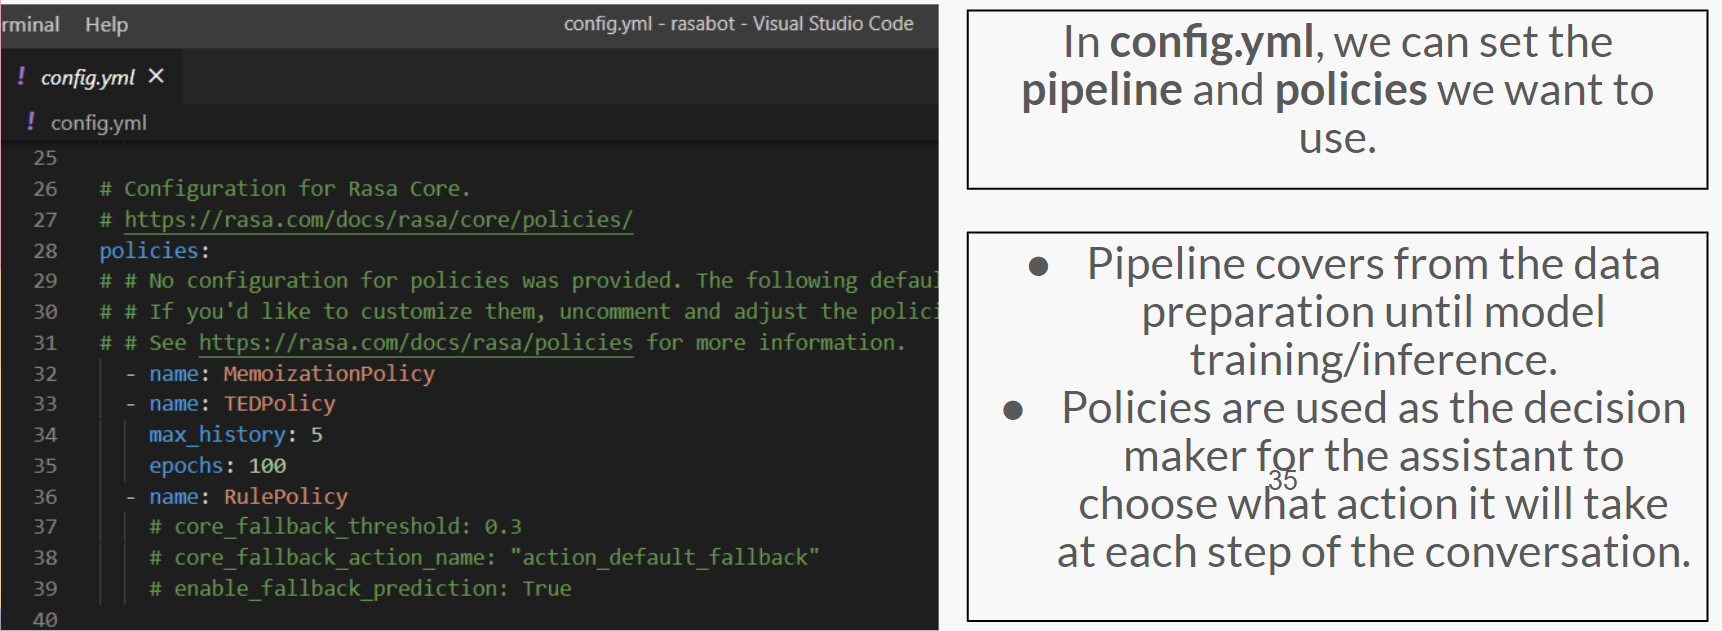This screenshot has width=1722, height=631.
Task: Click line number 33 in the gutter
Action: click(45, 404)
